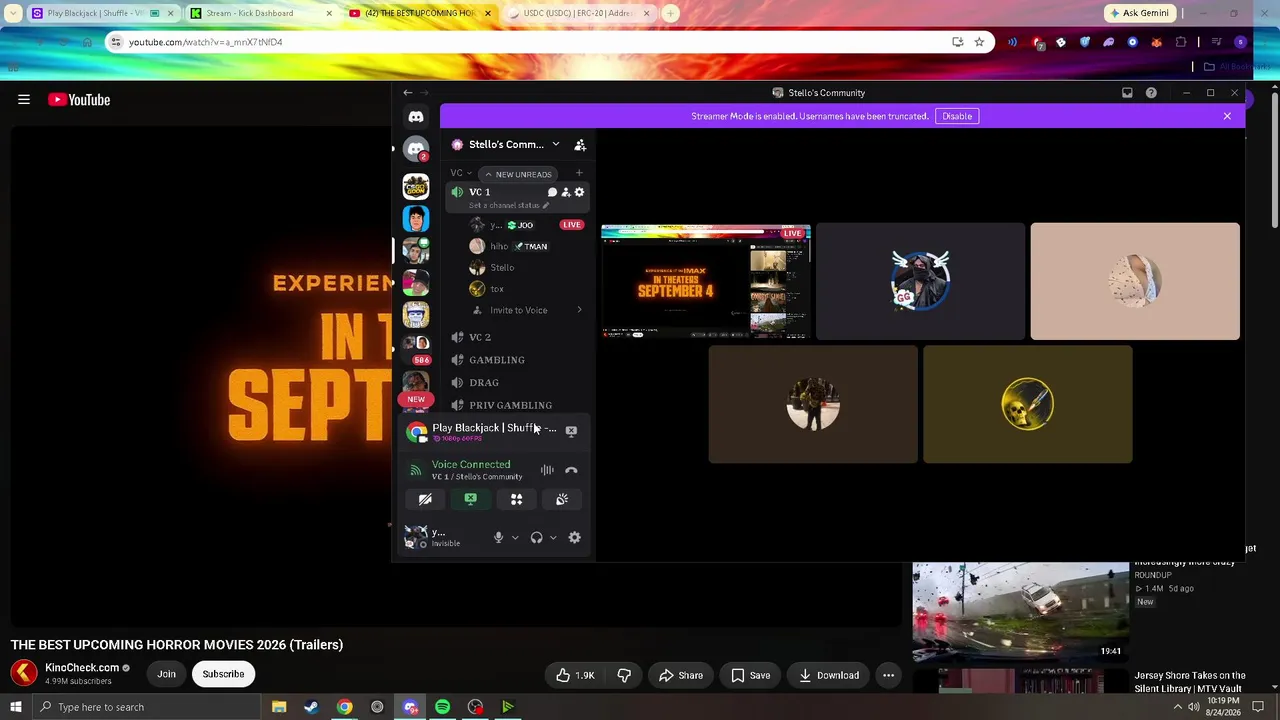
Task: Open Windows Start menu
Action: [15, 707]
